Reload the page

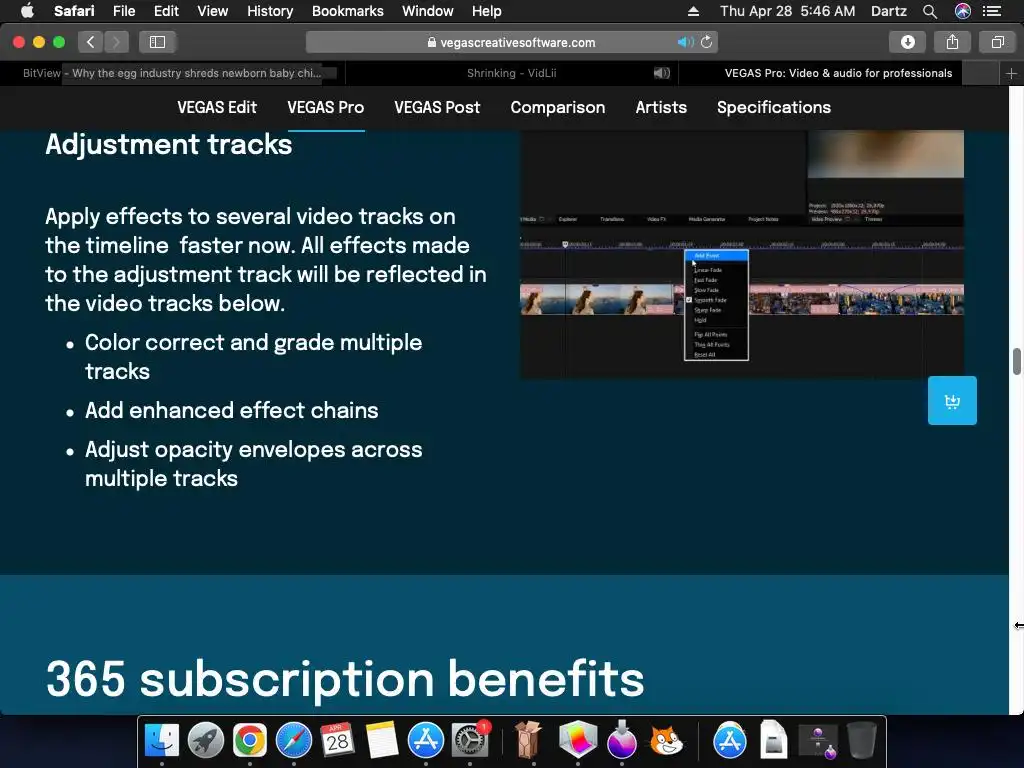click(707, 42)
